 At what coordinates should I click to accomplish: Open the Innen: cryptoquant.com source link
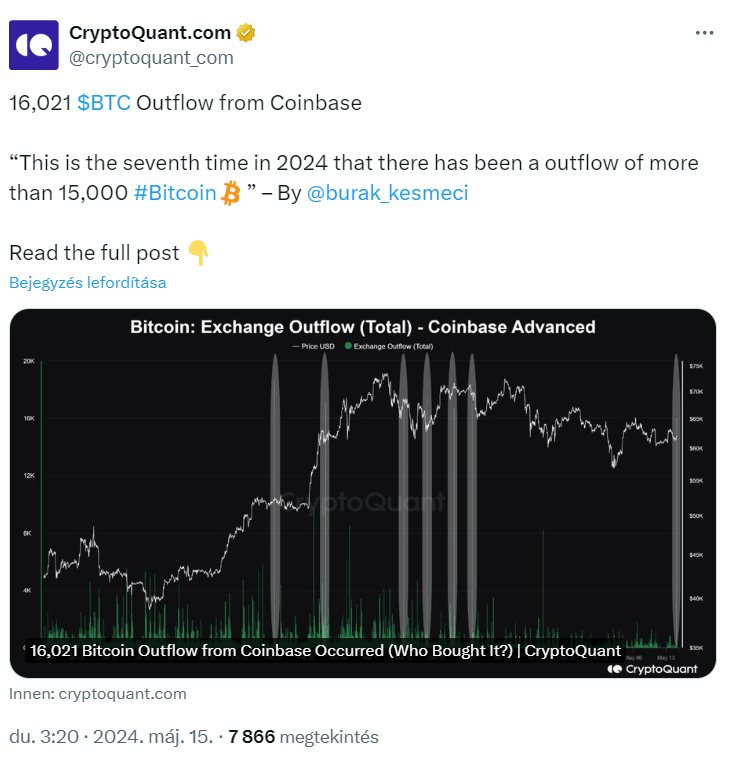pos(98,694)
